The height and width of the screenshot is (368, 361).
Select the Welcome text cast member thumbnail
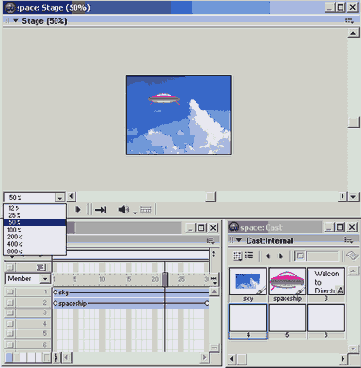[326, 281]
